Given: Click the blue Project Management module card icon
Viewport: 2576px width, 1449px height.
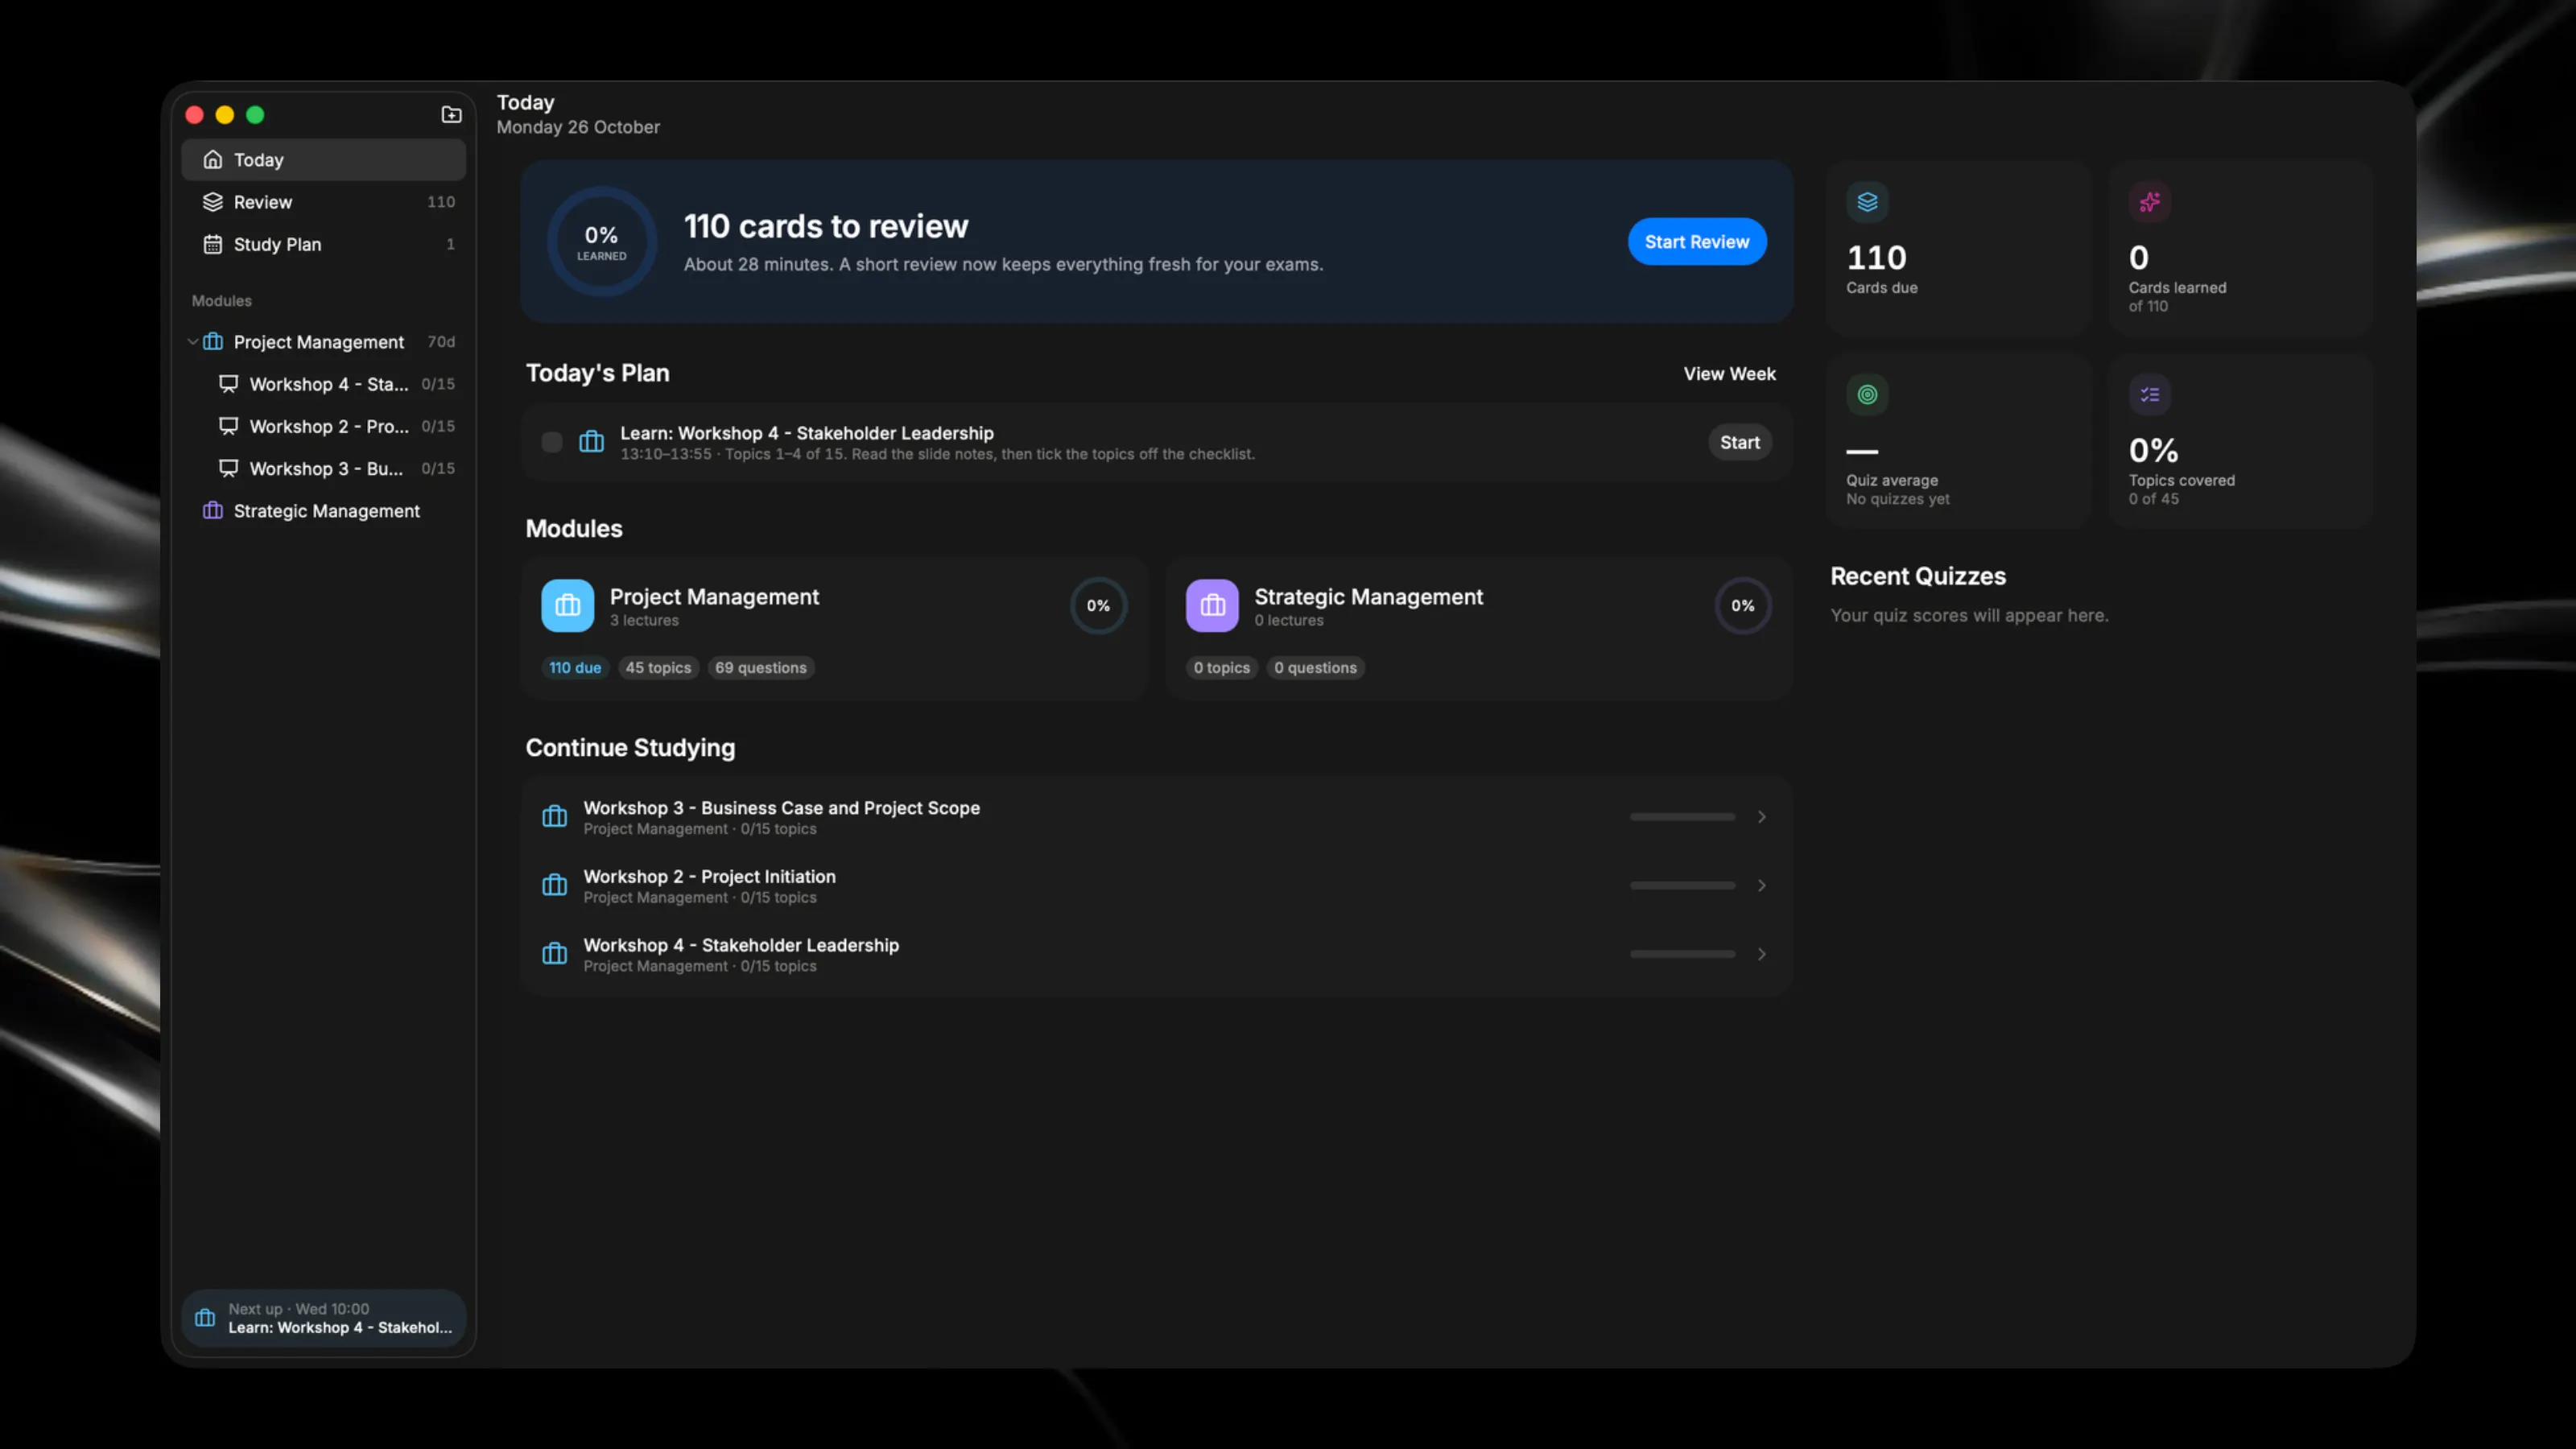Looking at the screenshot, I should [x=567, y=605].
